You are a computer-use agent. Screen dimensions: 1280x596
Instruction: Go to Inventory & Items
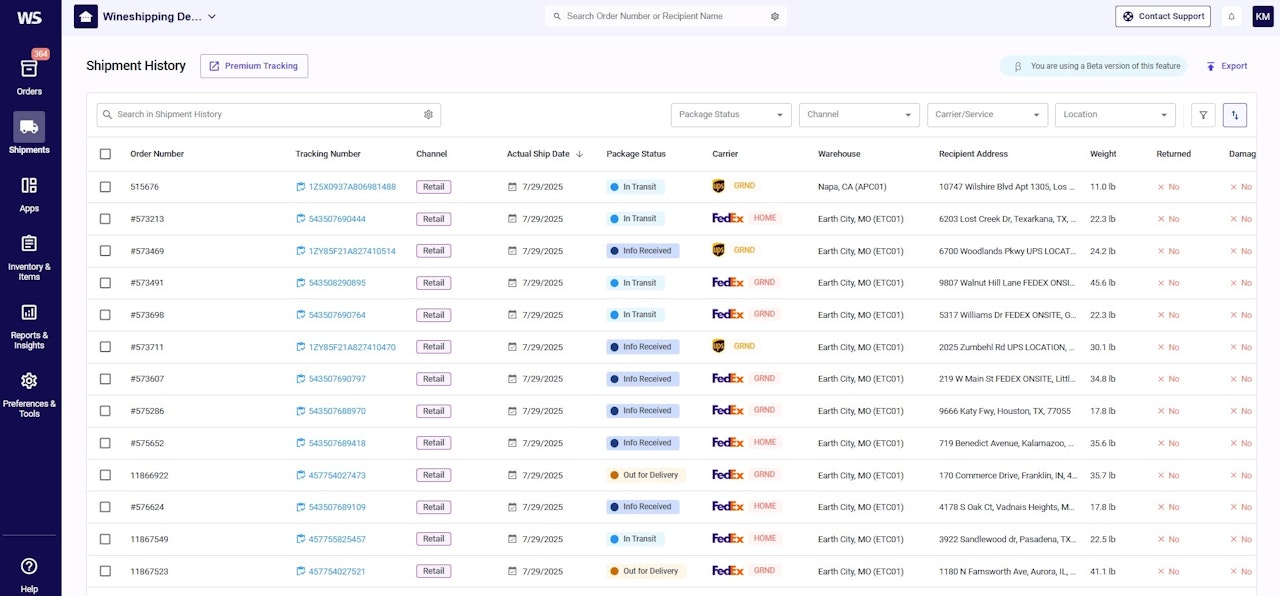(29, 256)
